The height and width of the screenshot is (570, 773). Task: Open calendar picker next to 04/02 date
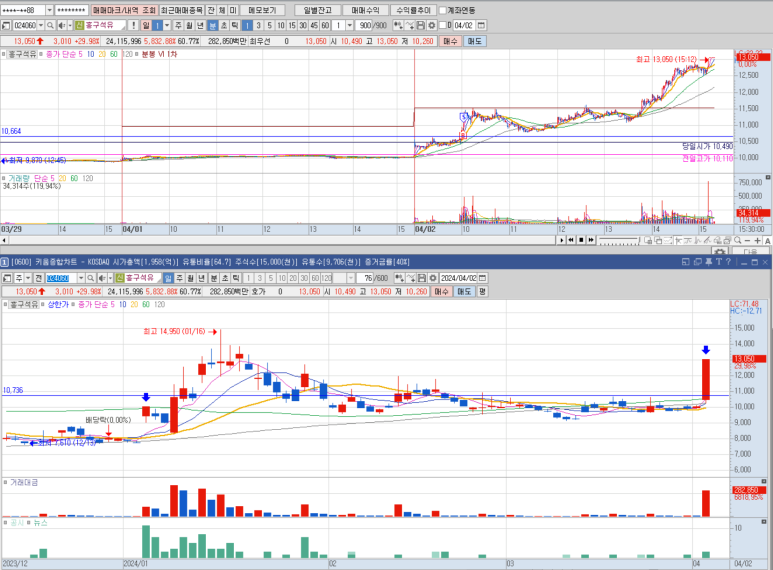[481, 25]
